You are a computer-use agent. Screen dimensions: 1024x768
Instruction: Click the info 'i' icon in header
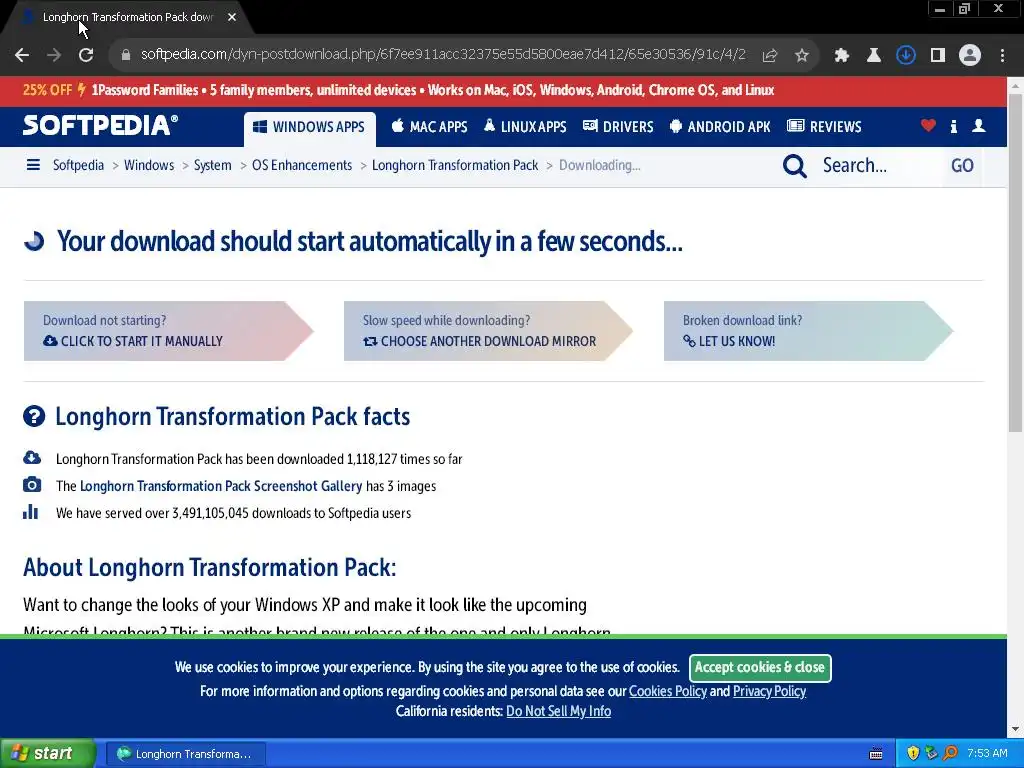953,126
